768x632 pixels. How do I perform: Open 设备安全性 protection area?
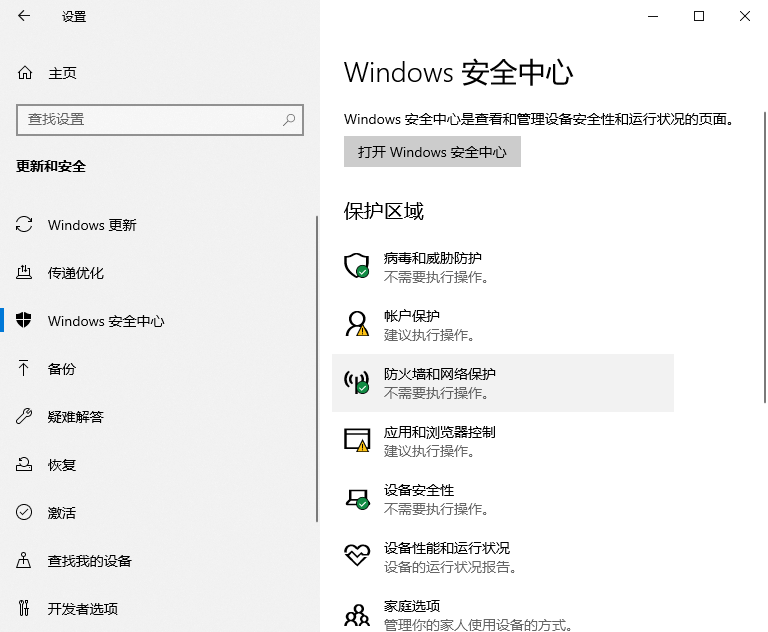click(503, 499)
